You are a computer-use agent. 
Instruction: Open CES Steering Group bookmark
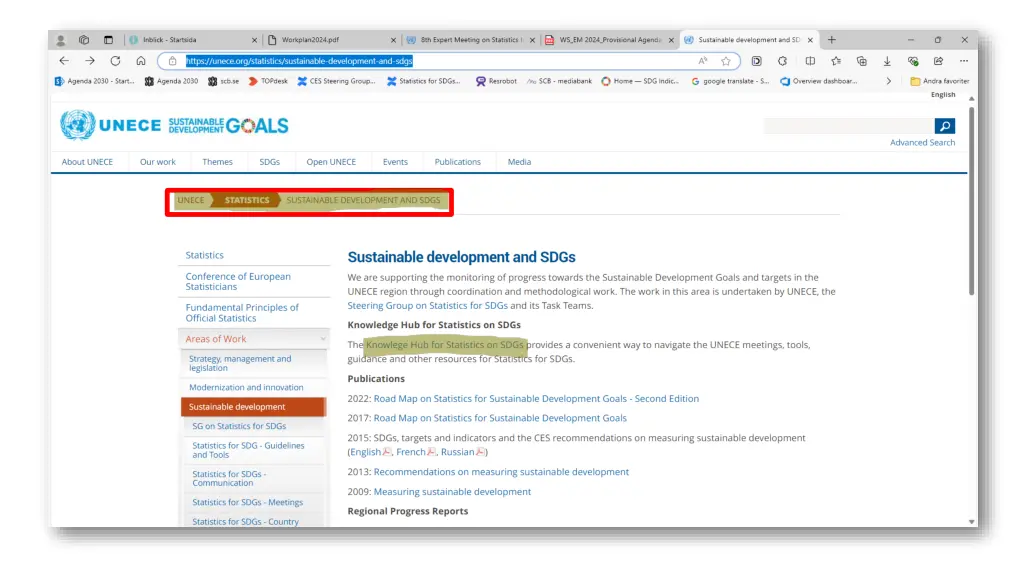[336, 81]
